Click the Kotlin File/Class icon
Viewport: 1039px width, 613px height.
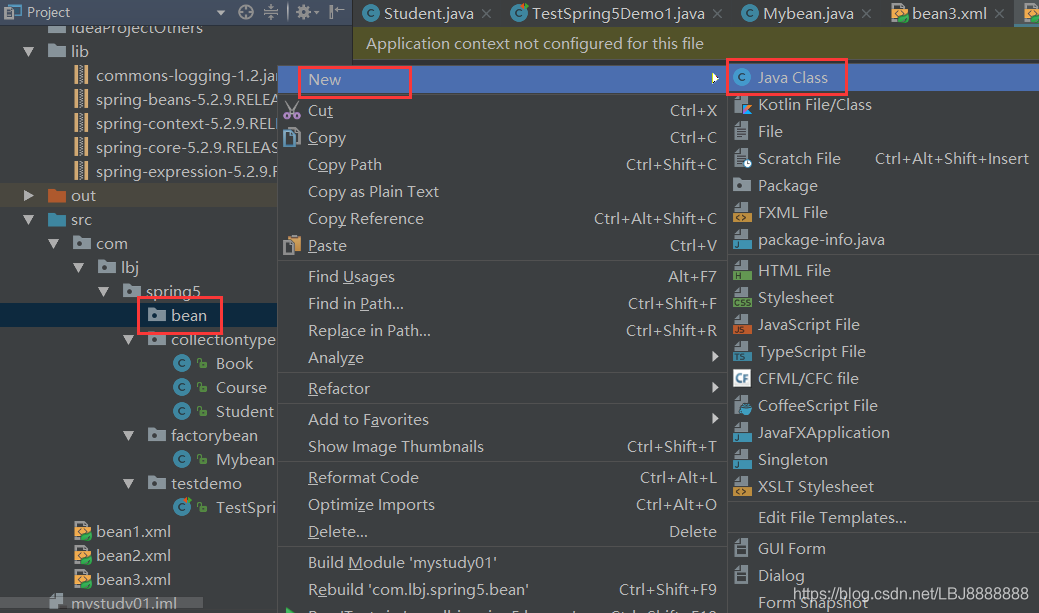(x=742, y=105)
